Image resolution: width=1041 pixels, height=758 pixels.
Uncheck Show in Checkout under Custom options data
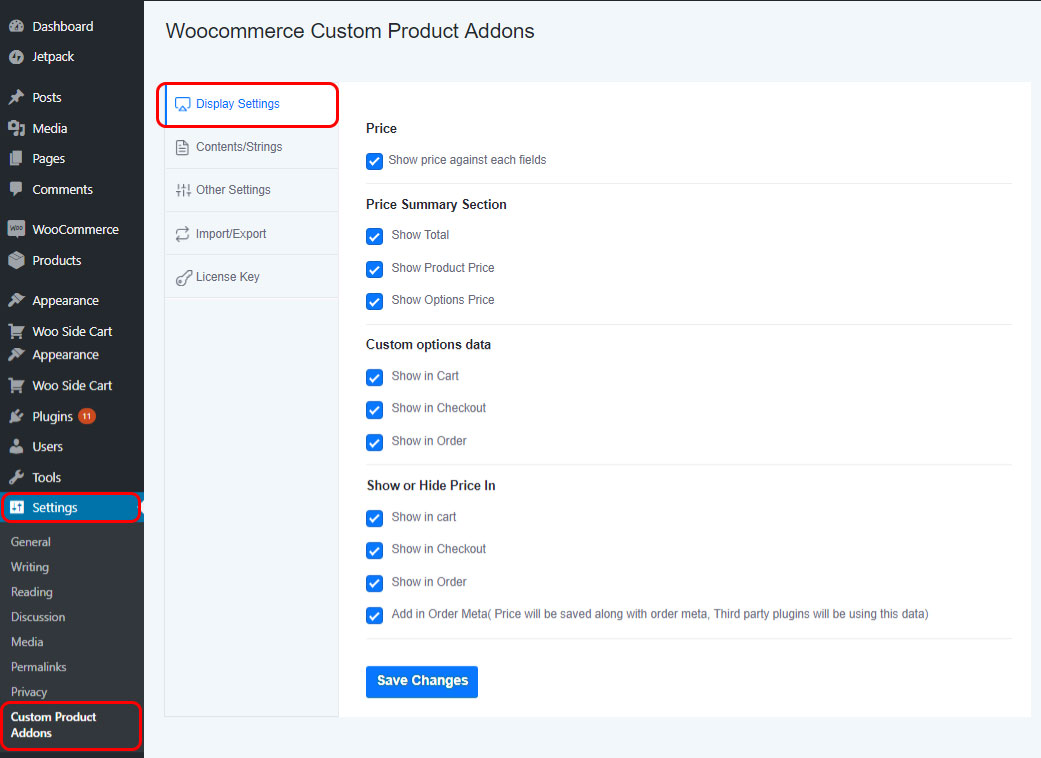pyautogui.click(x=374, y=410)
